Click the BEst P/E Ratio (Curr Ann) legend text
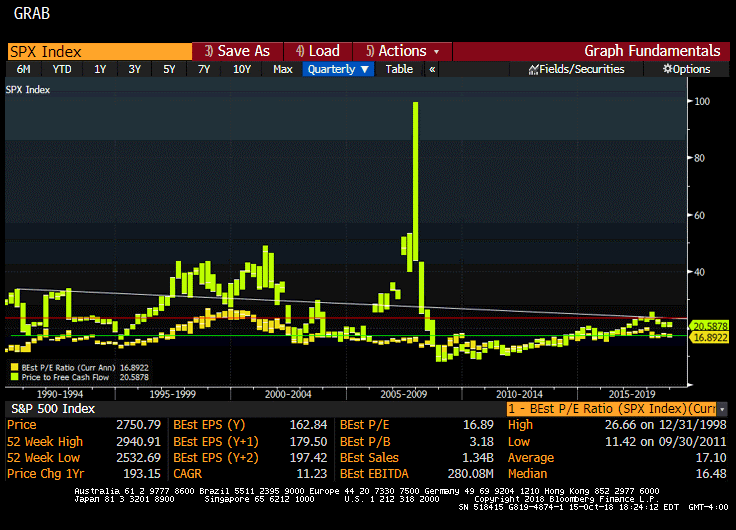 (x=68, y=368)
